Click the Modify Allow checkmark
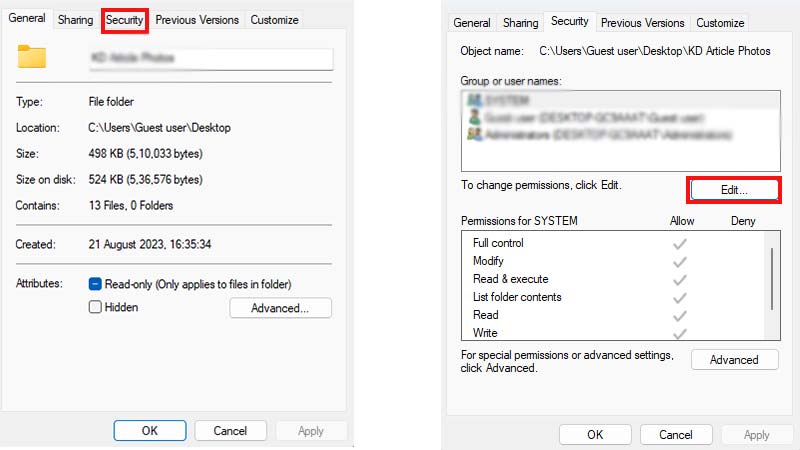Screen dimensions: 800x450 pos(680,262)
